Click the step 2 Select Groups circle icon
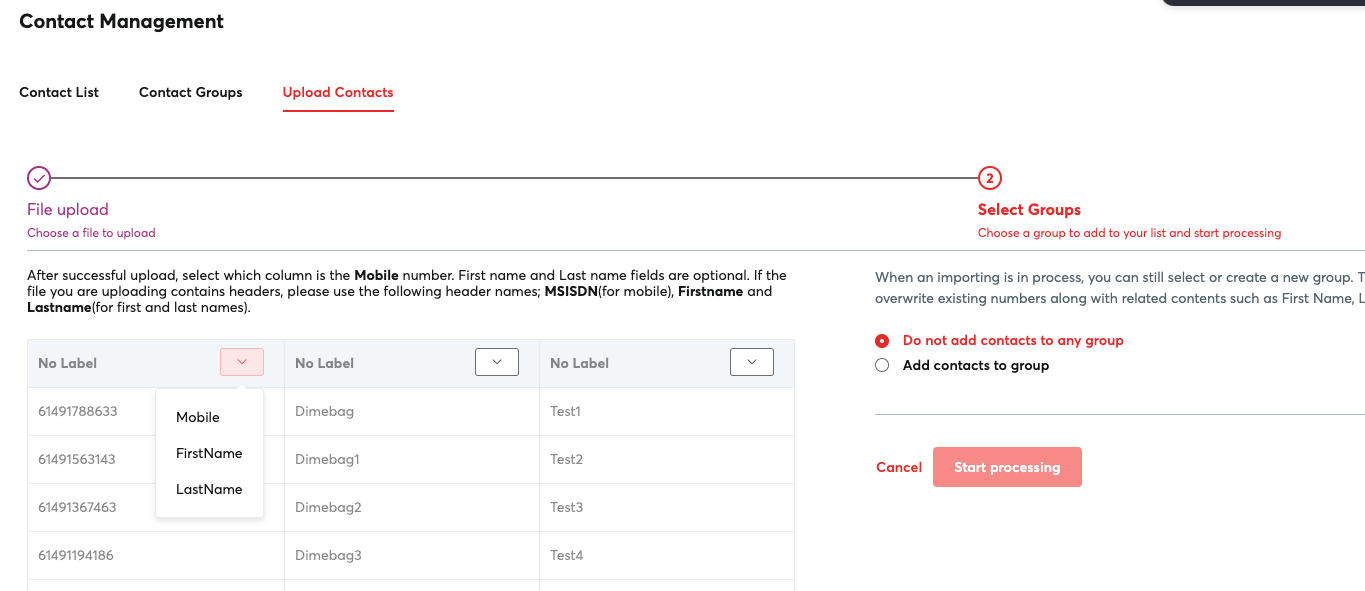The width and height of the screenshot is (1365, 591). (989, 178)
